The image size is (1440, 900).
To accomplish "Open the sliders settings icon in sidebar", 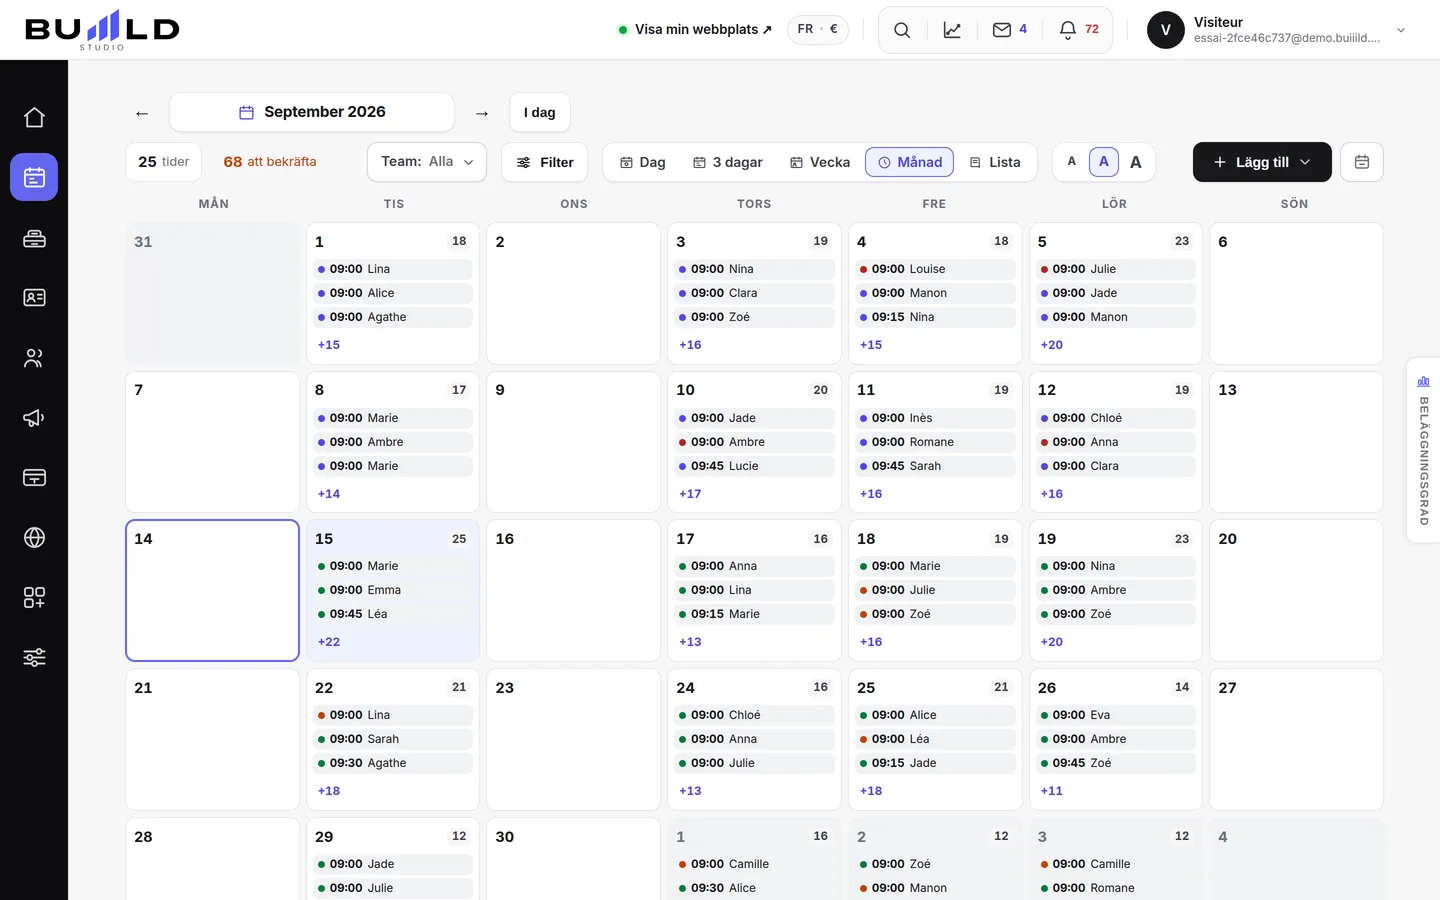I will click(x=34, y=657).
